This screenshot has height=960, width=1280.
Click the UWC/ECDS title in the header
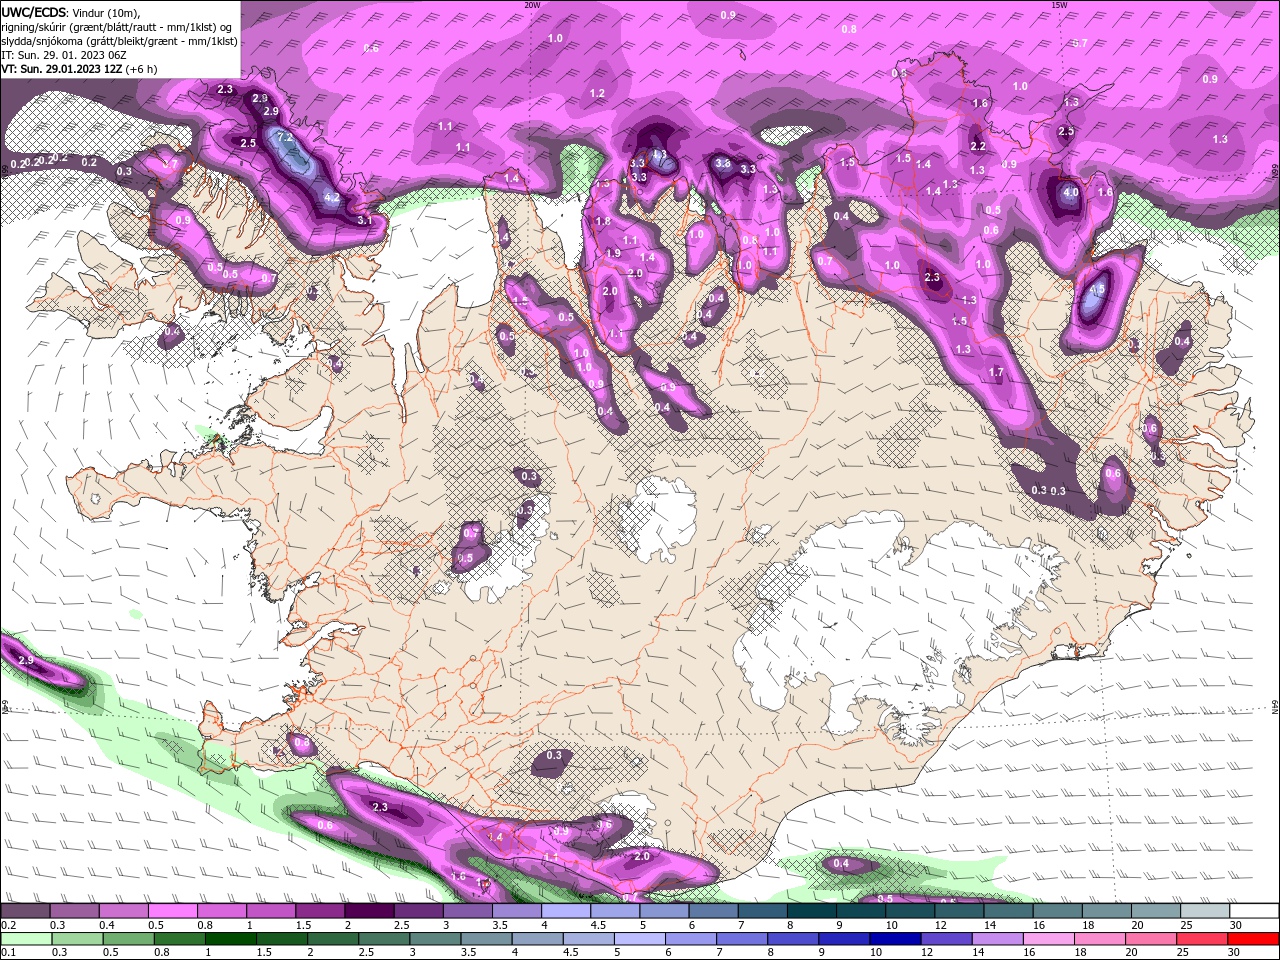click(34, 12)
